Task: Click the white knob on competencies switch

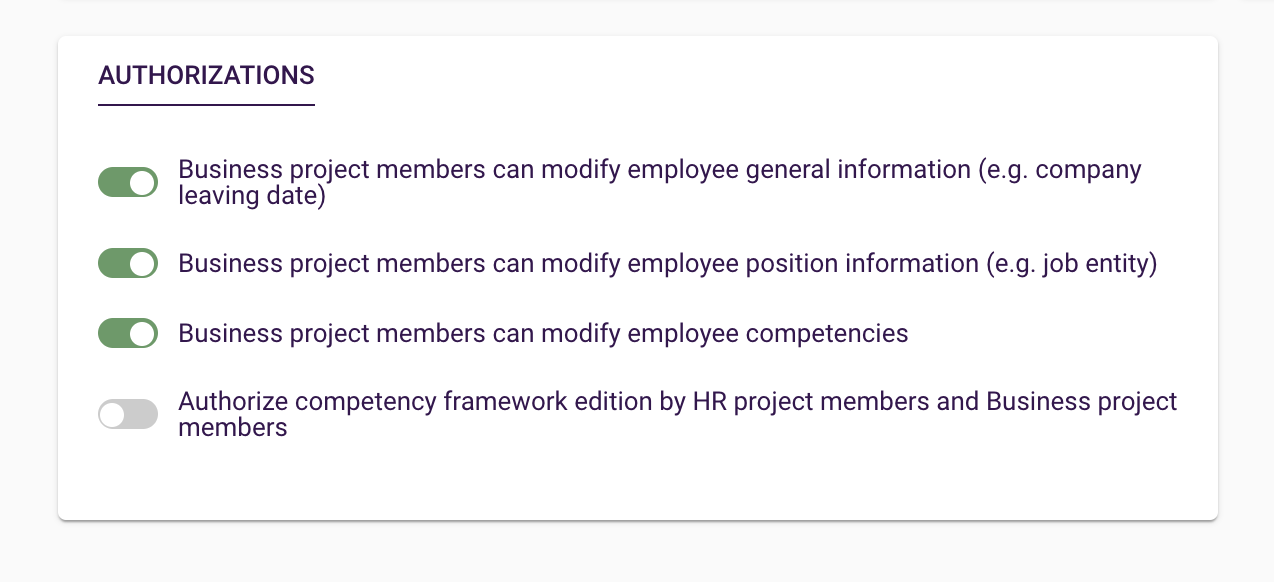Action: tap(143, 333)
